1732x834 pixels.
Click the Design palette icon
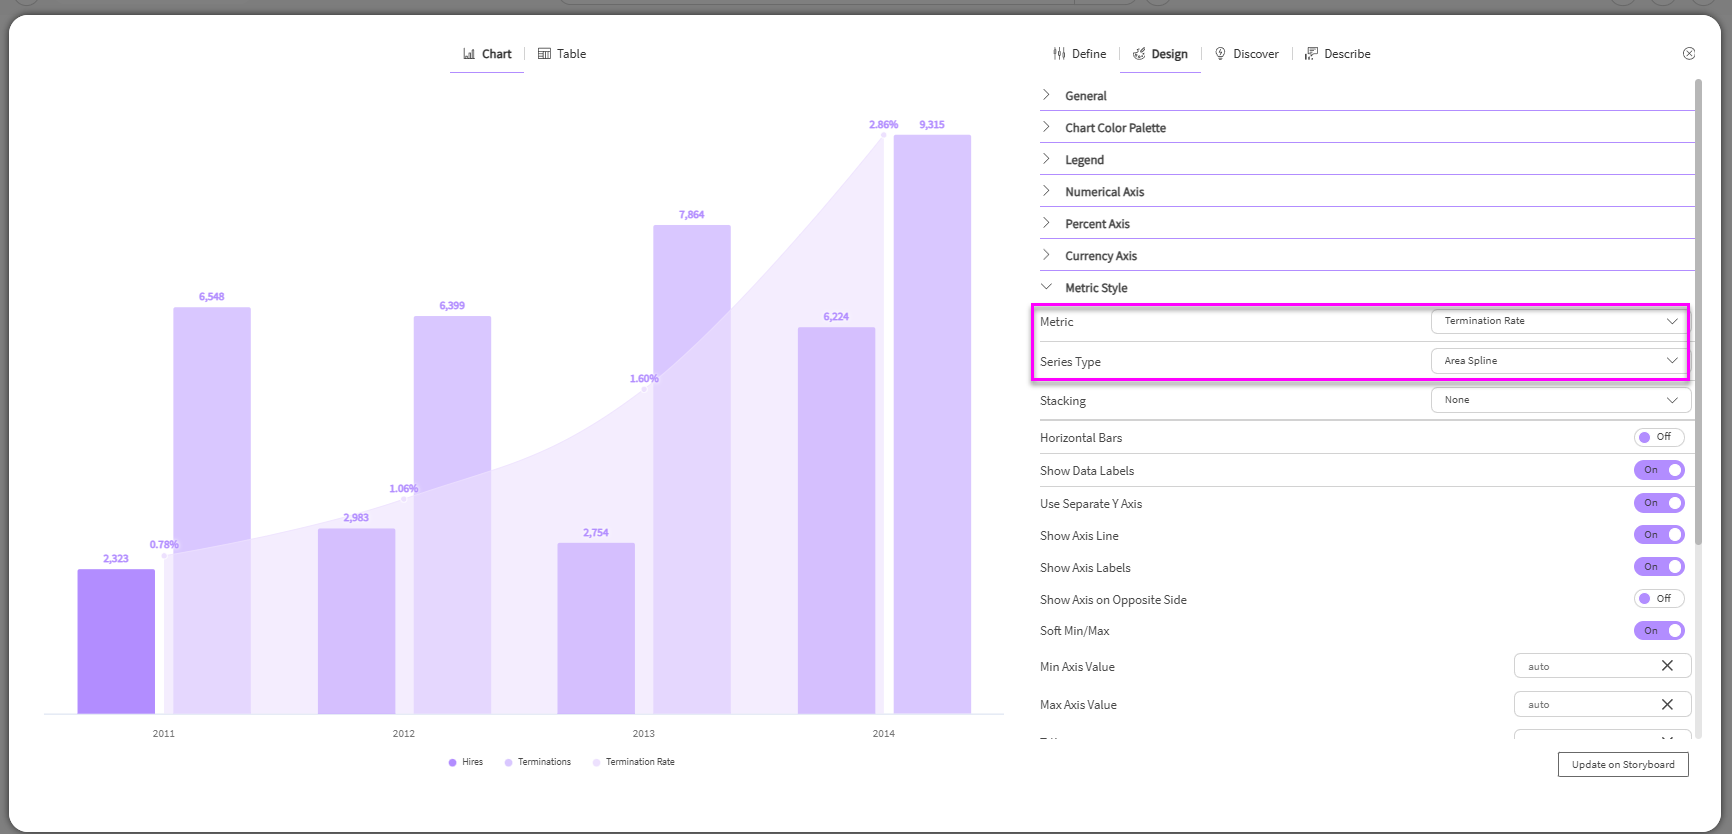[x=1139, y=54]
